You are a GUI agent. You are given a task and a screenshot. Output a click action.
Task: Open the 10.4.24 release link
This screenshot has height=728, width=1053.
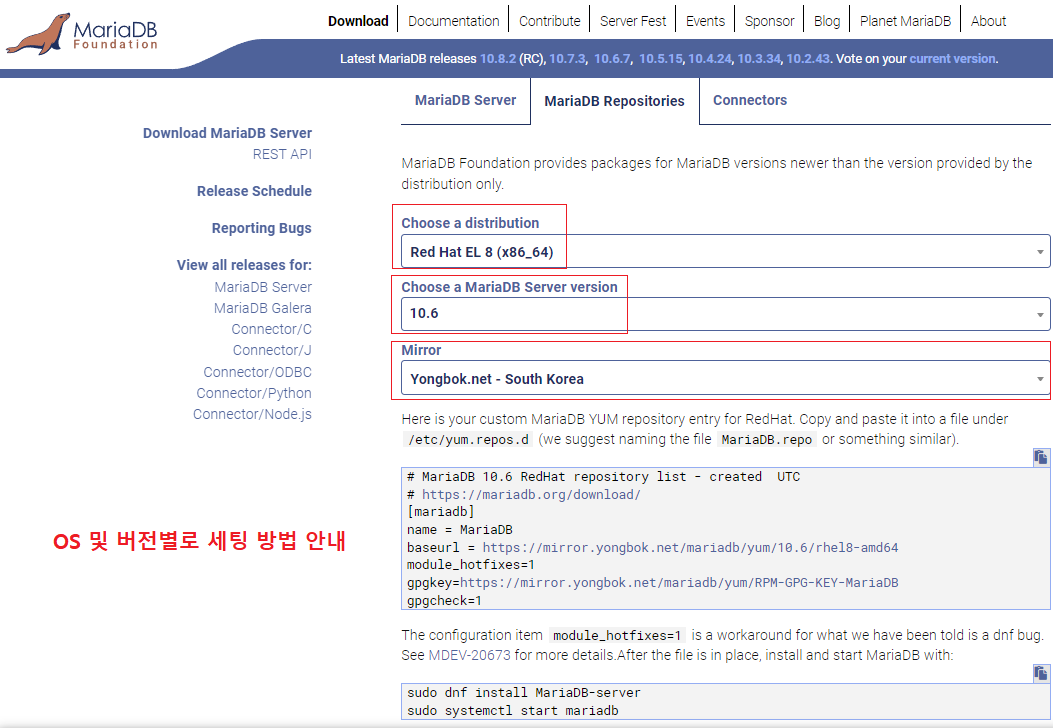709,58
